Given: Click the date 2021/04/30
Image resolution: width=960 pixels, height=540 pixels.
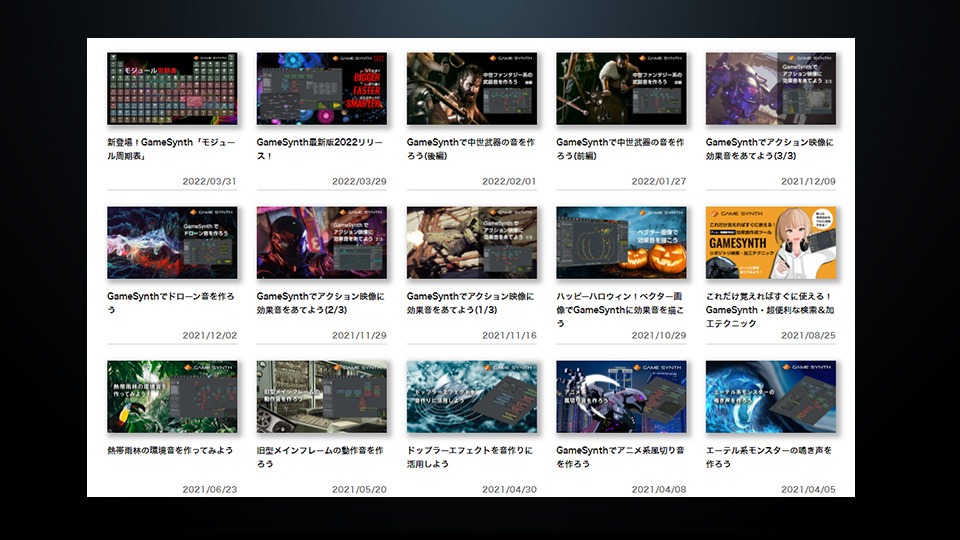Looking at the screenshot, I should pyautogui.click(x=509, y=489).
